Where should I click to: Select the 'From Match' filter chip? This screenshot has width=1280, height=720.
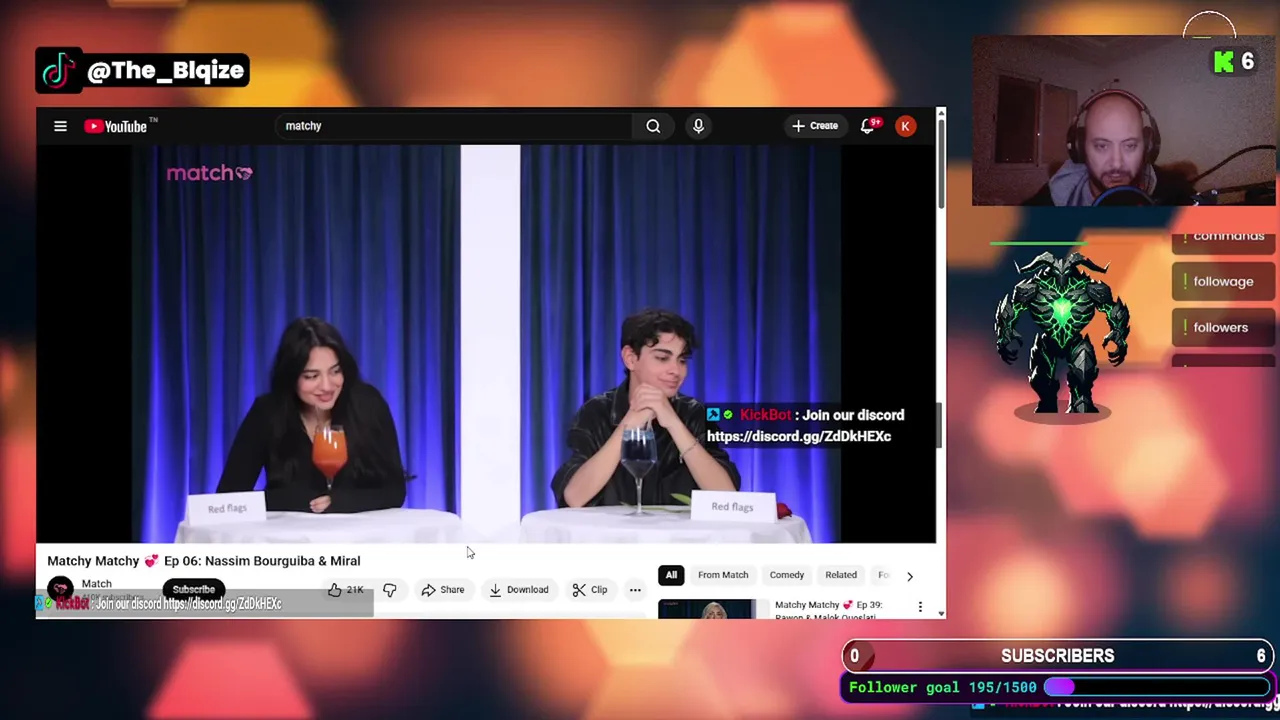(723, 575)
